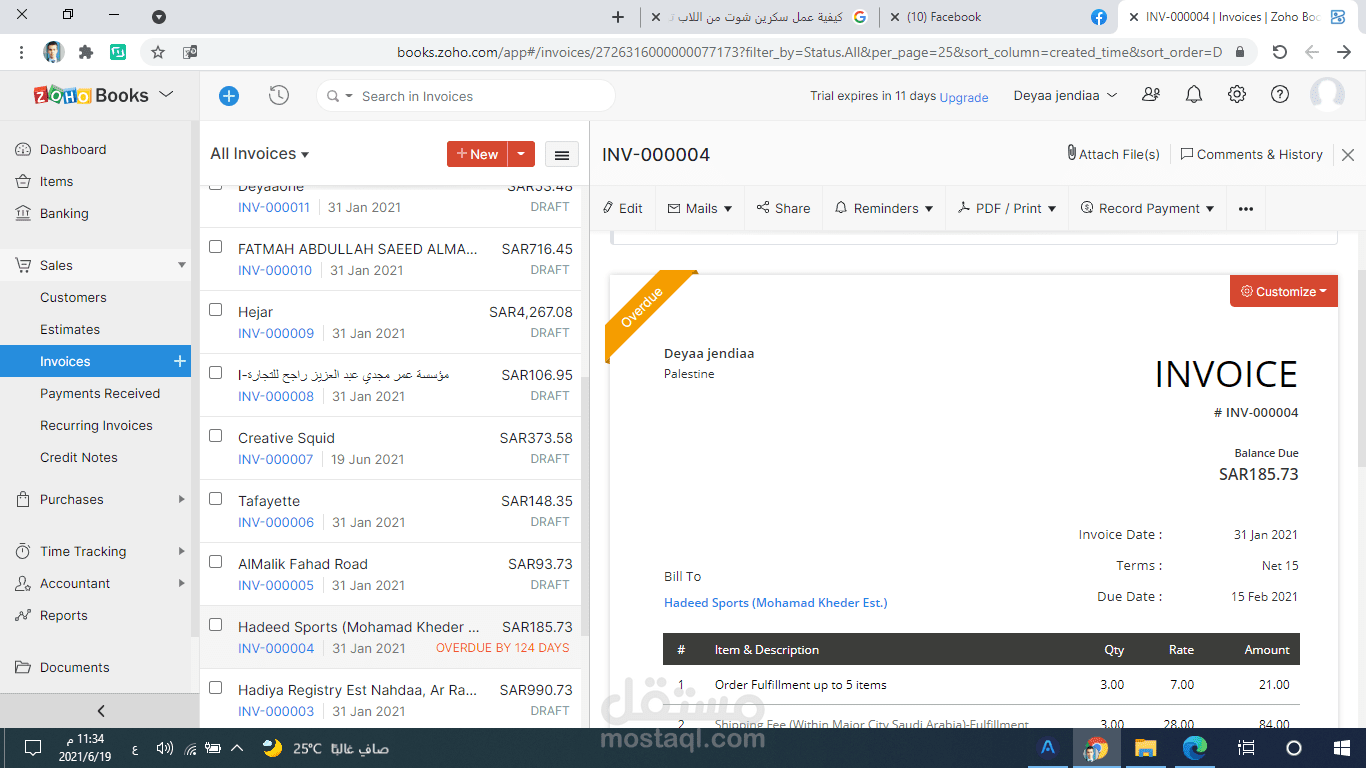This screenshot has width=1366, height=768.
Task: Open the more actions ellipsis menu
Action: [x=1246, y=208]
